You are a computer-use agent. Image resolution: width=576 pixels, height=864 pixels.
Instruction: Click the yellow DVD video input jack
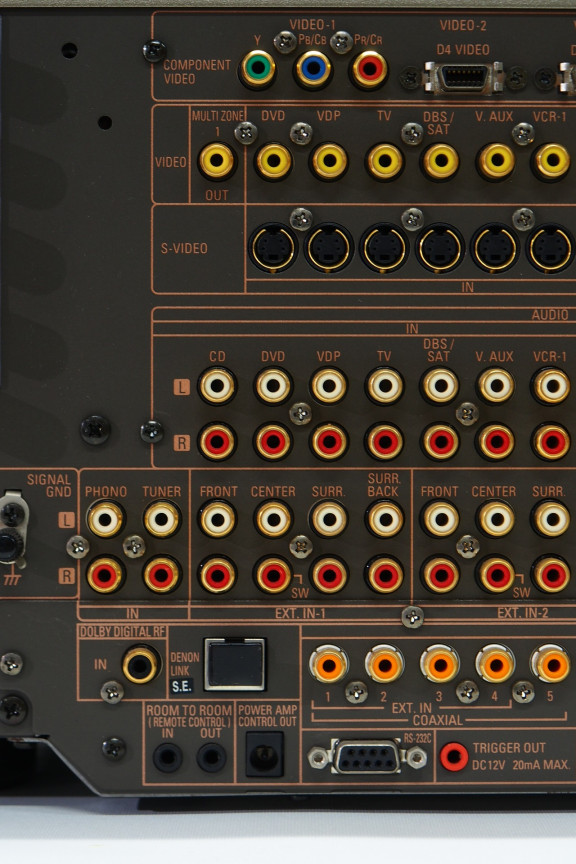[273, 161]
